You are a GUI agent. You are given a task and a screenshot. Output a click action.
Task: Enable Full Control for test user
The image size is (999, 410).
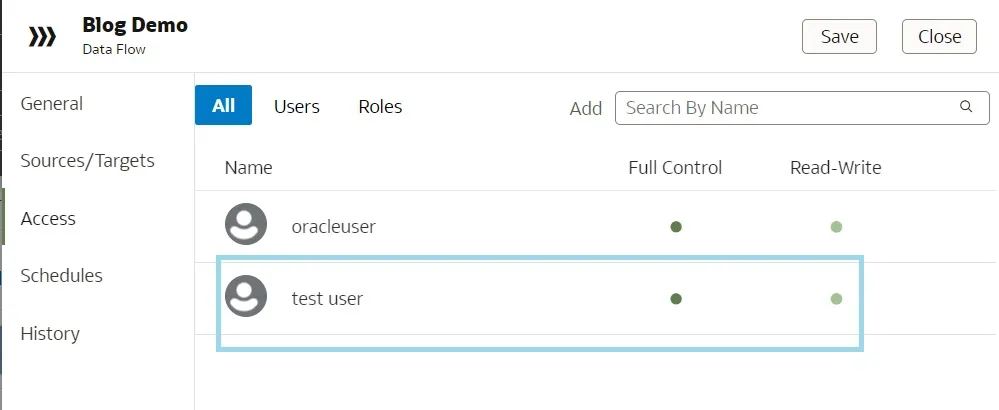[x=676, y=298]
